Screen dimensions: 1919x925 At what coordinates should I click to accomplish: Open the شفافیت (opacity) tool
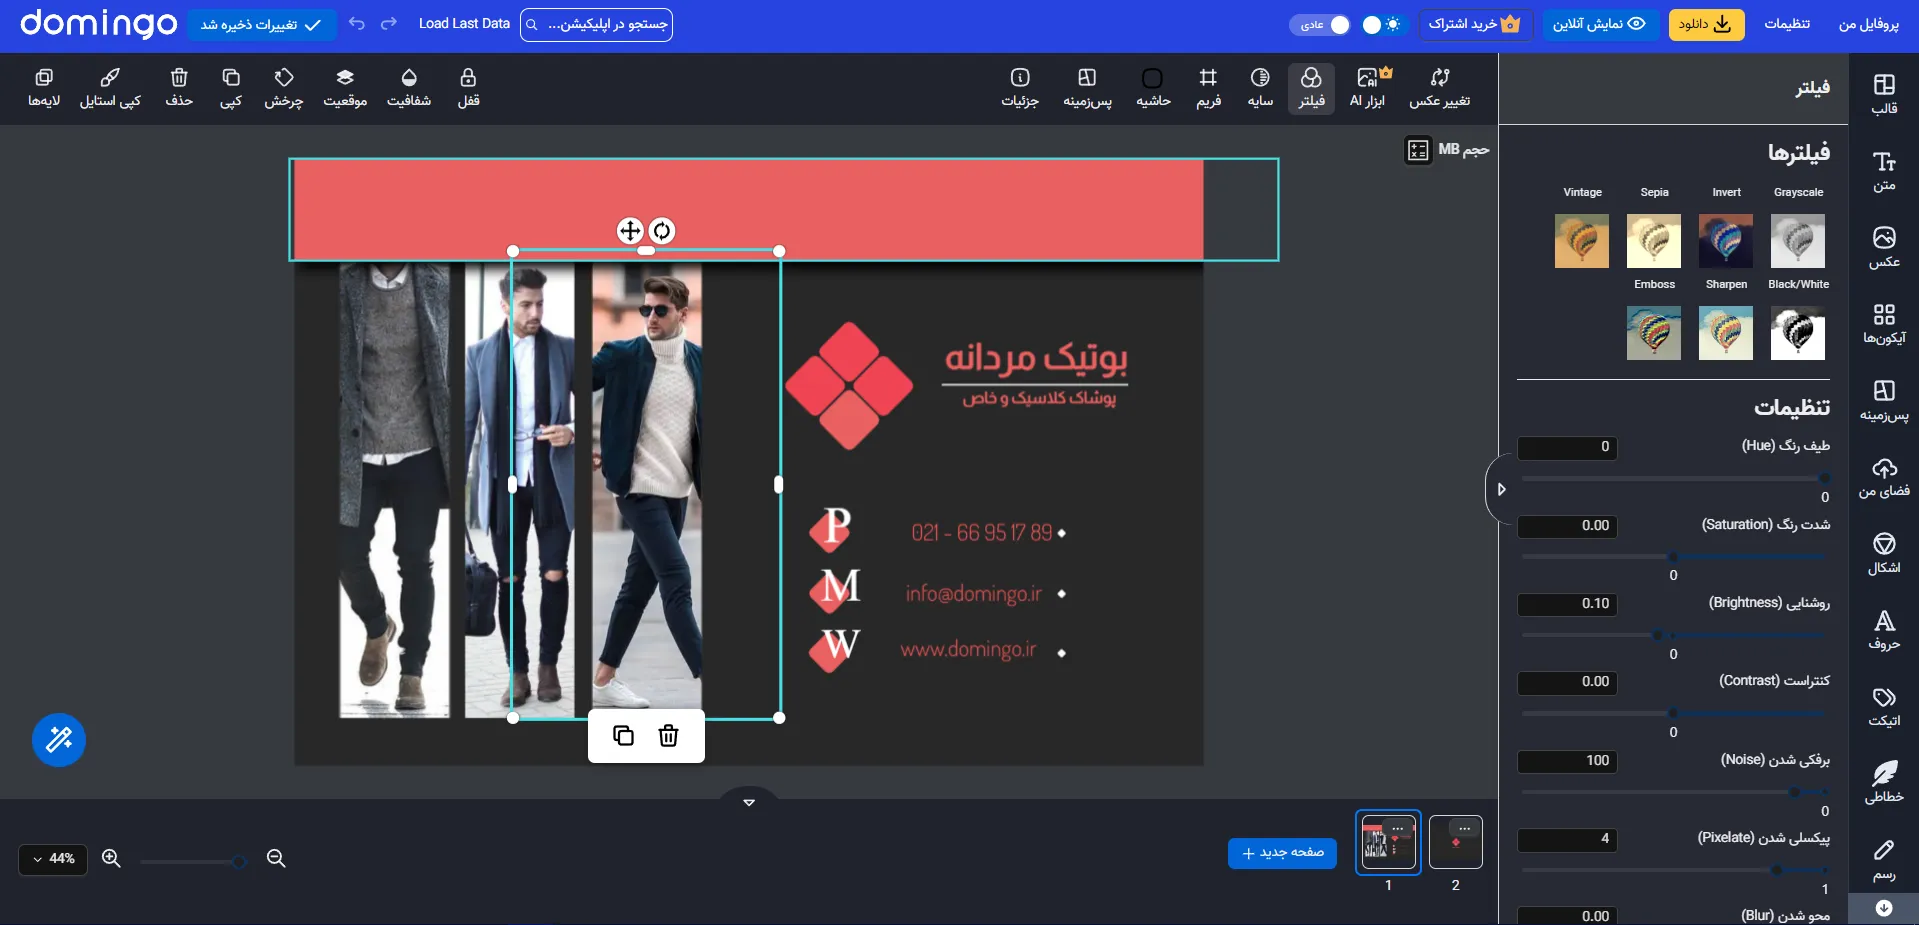tap(409, 88)
